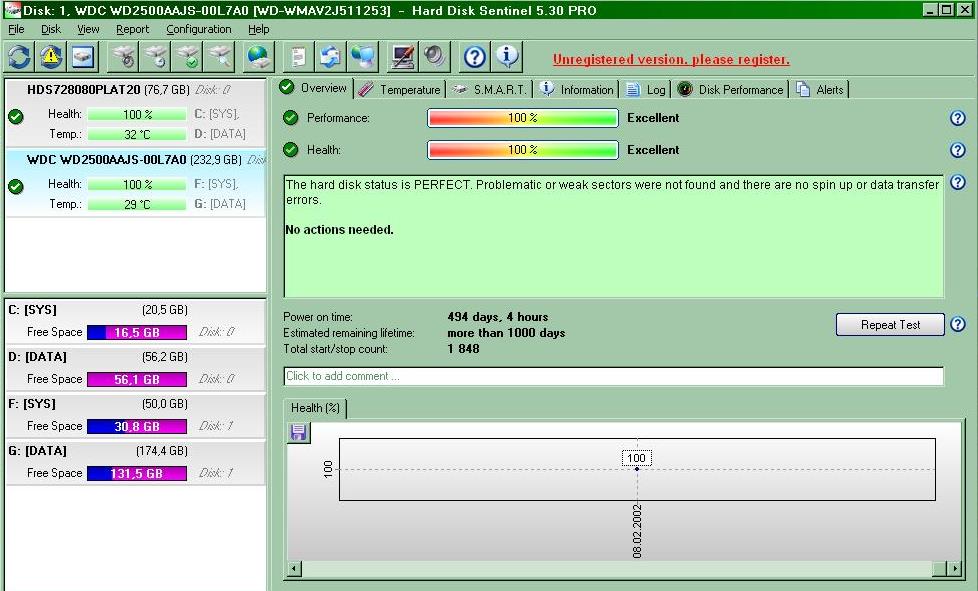
Task: Open the Report menu
Action: (x=132, y=29)
